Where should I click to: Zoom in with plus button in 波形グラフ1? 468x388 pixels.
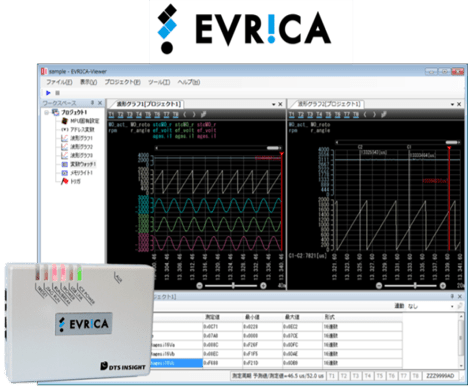click(263, 286)
